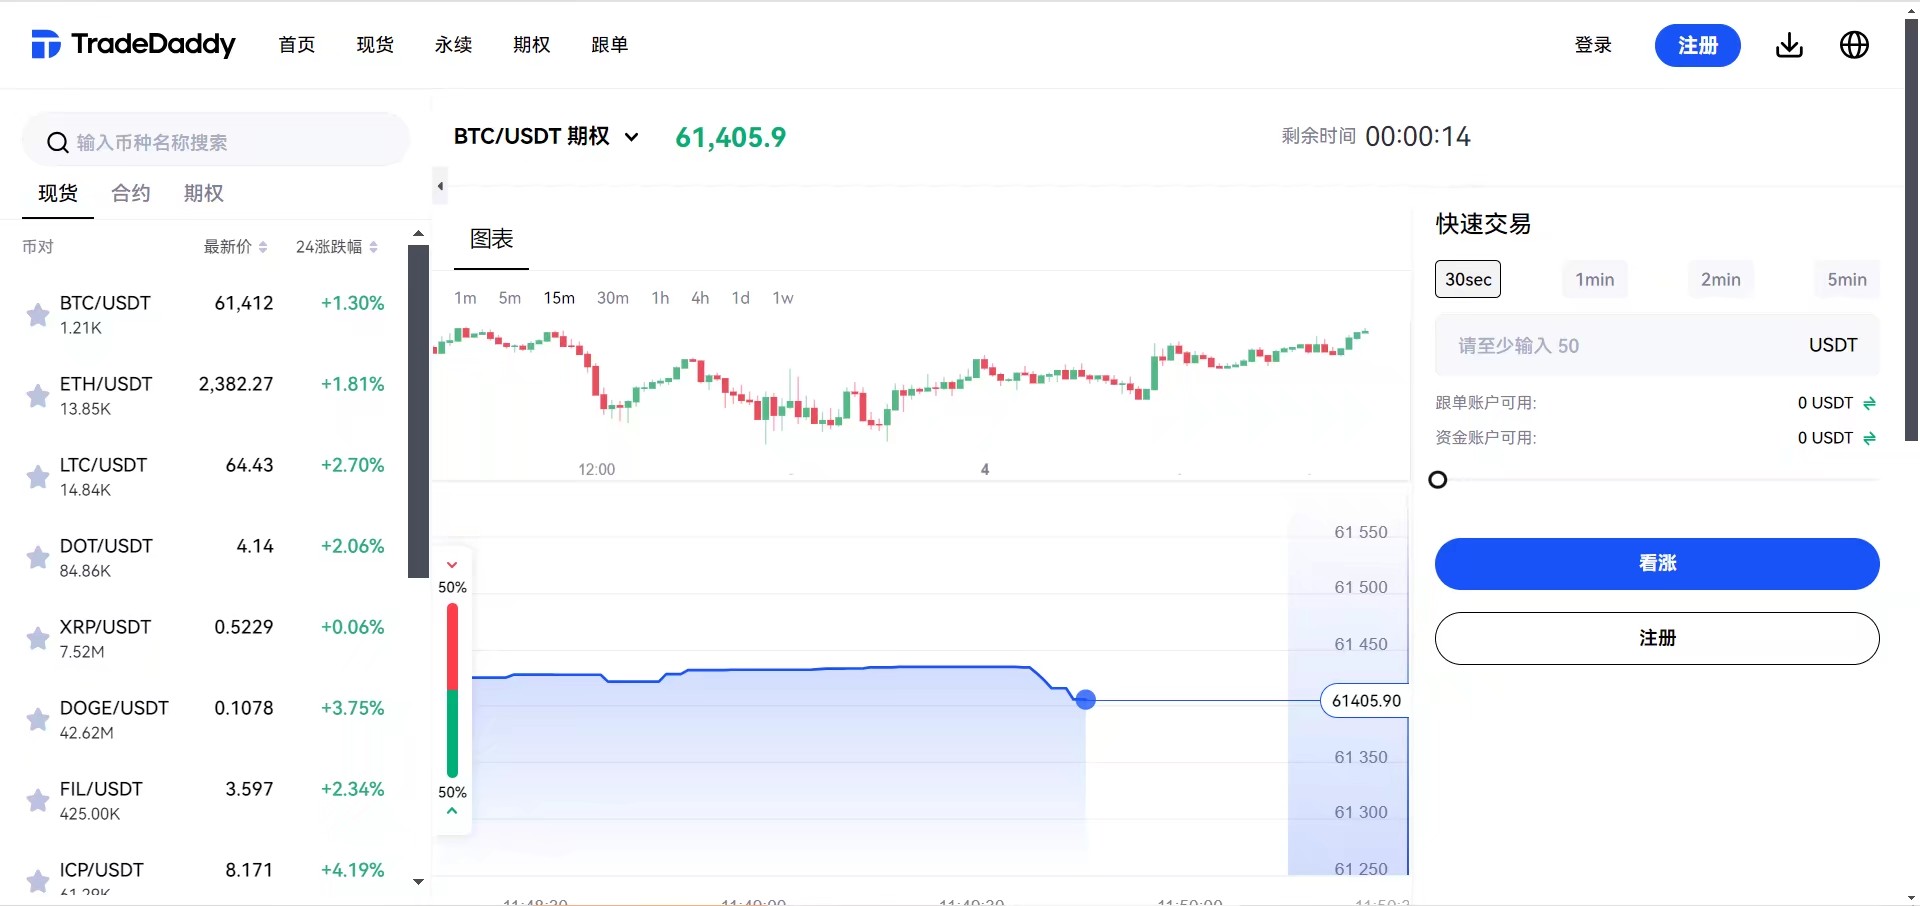Collapse the chart panel with the left chevron

[x=439, y=186]
